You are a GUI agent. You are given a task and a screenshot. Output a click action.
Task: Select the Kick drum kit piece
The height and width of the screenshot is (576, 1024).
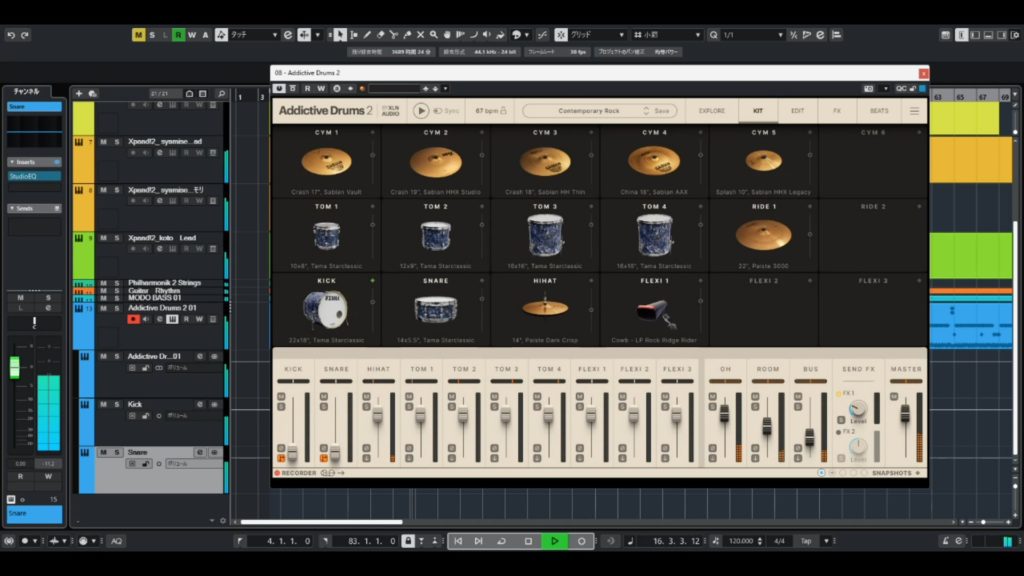pos(325,309)
